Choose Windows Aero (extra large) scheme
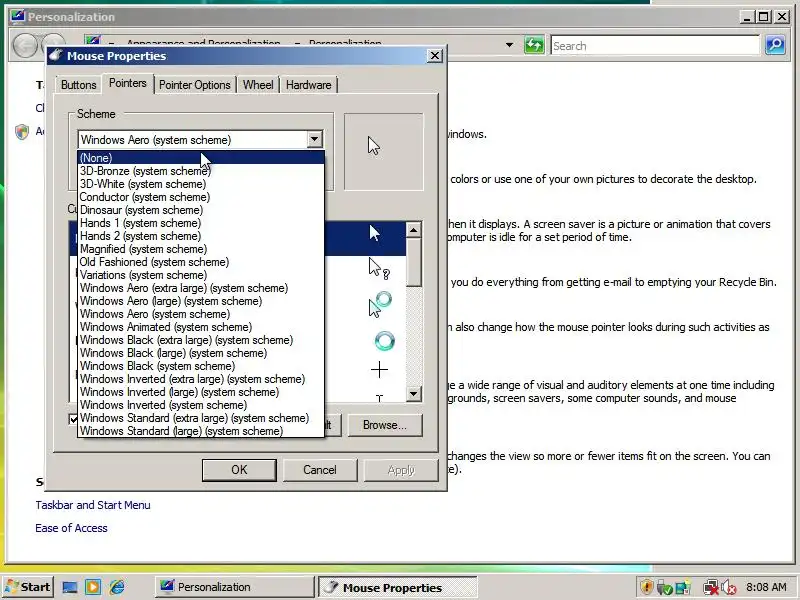Screen dimensions: 800x600 click(x=201, y=288)
